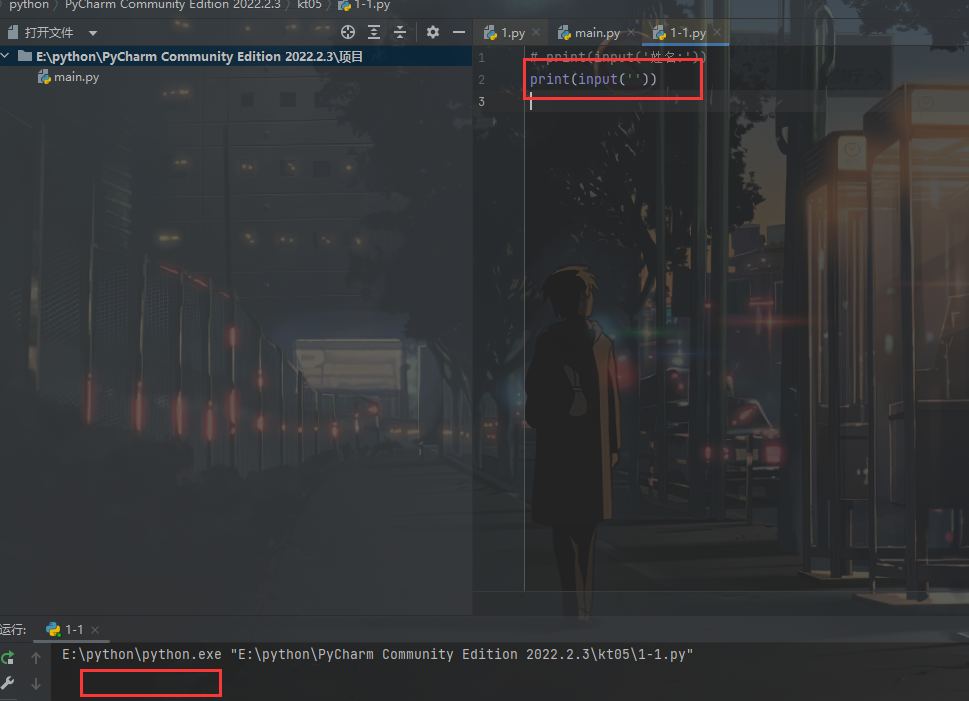Click the Rerun green arrow icon
This screenshot has width=969, height=701.
click(x=7, y=658)
